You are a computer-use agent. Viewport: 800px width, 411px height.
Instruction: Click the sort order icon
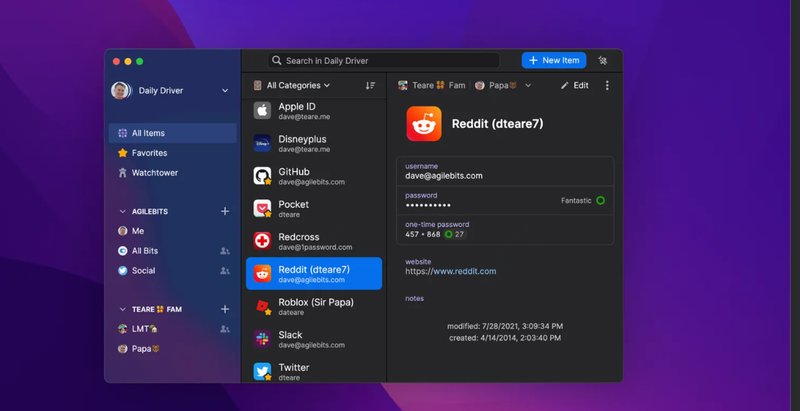(x=371, y=86)
